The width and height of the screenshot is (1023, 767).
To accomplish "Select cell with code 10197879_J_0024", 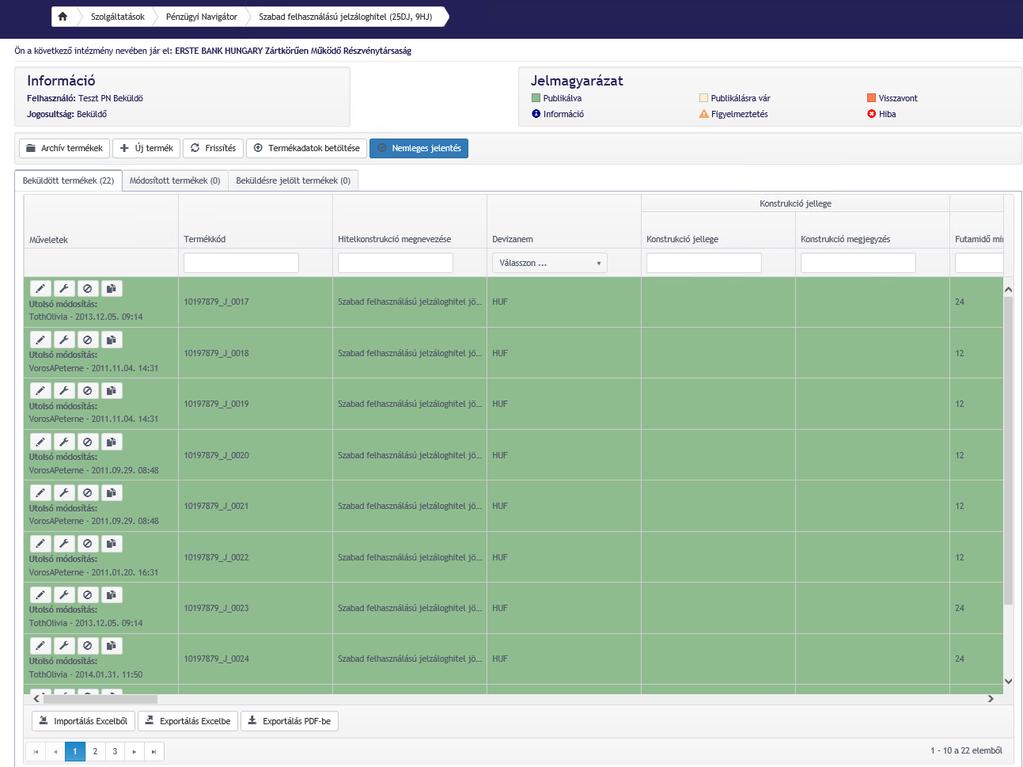I will [x=255, y=659].
